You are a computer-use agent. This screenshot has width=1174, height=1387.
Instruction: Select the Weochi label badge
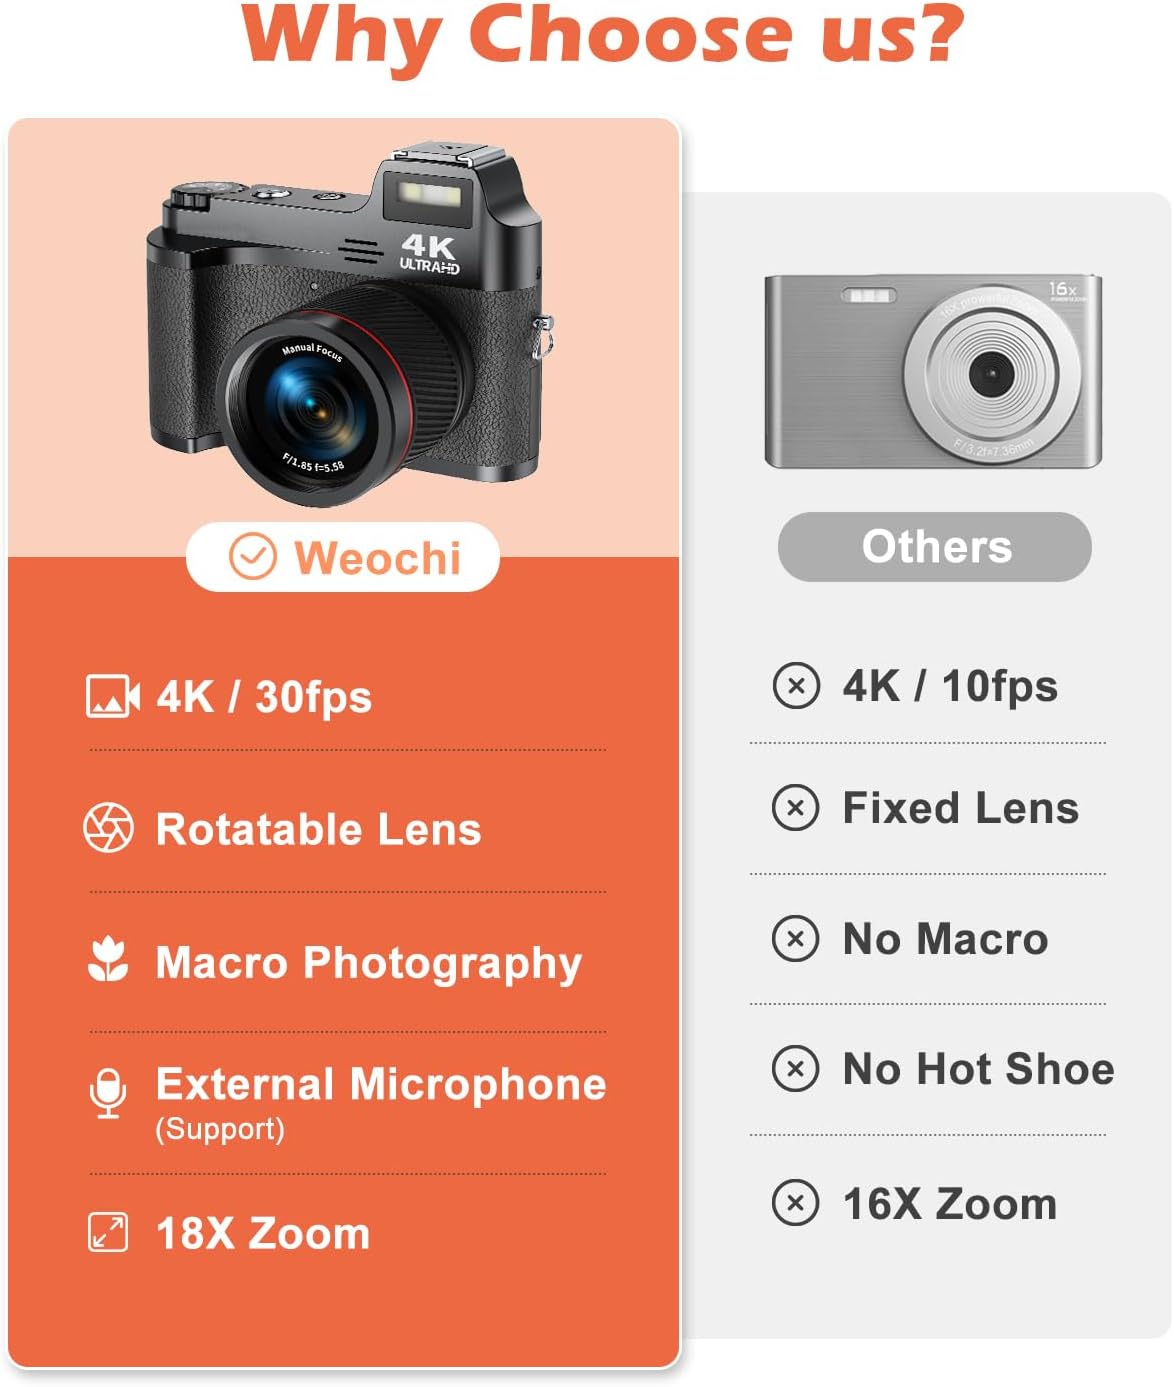342,557
